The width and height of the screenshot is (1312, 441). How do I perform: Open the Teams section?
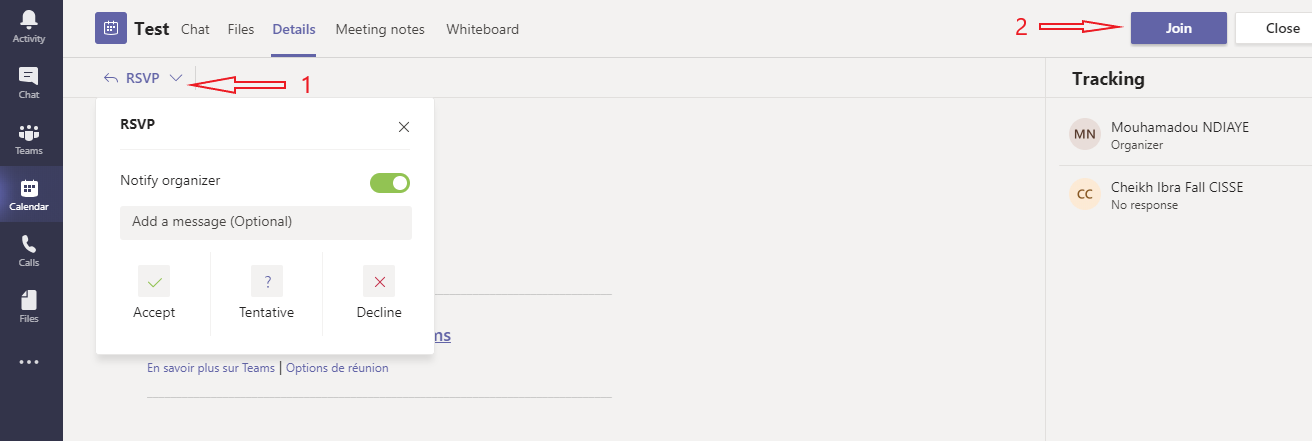tap(29, 139)
